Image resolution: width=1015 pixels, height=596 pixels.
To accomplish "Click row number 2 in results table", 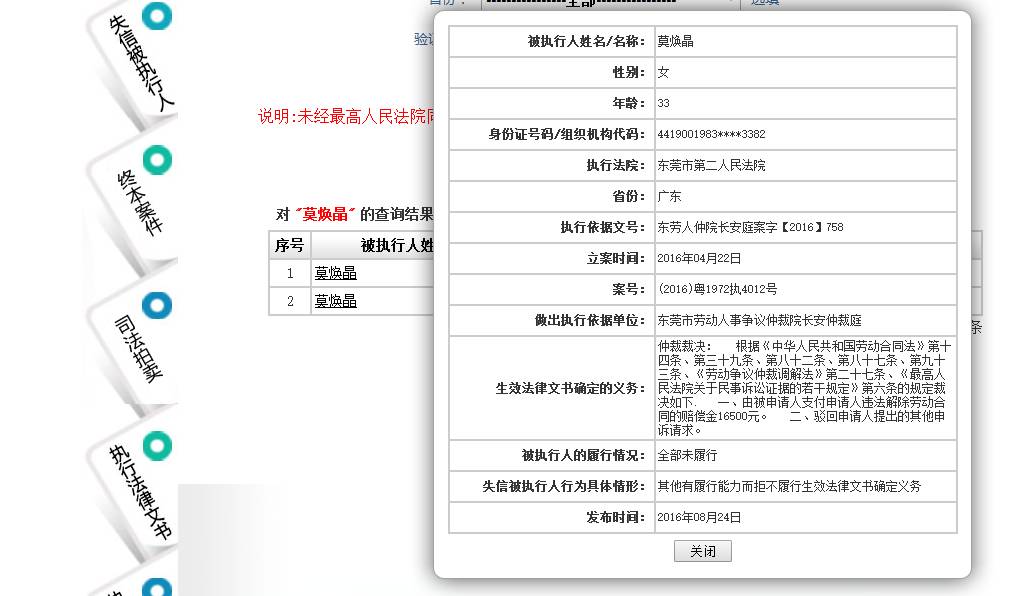I will click(290, 301).
